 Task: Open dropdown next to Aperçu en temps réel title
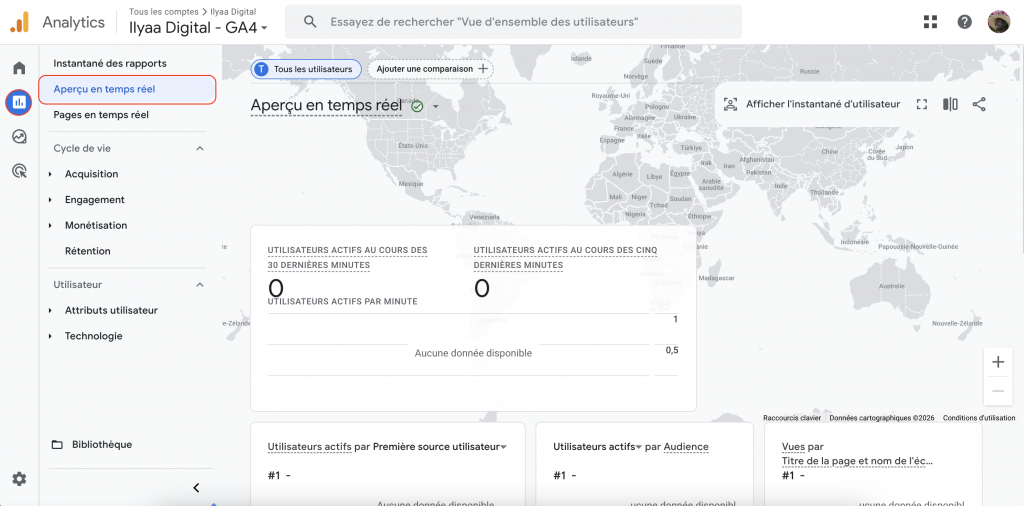click(x=436, y=106)
